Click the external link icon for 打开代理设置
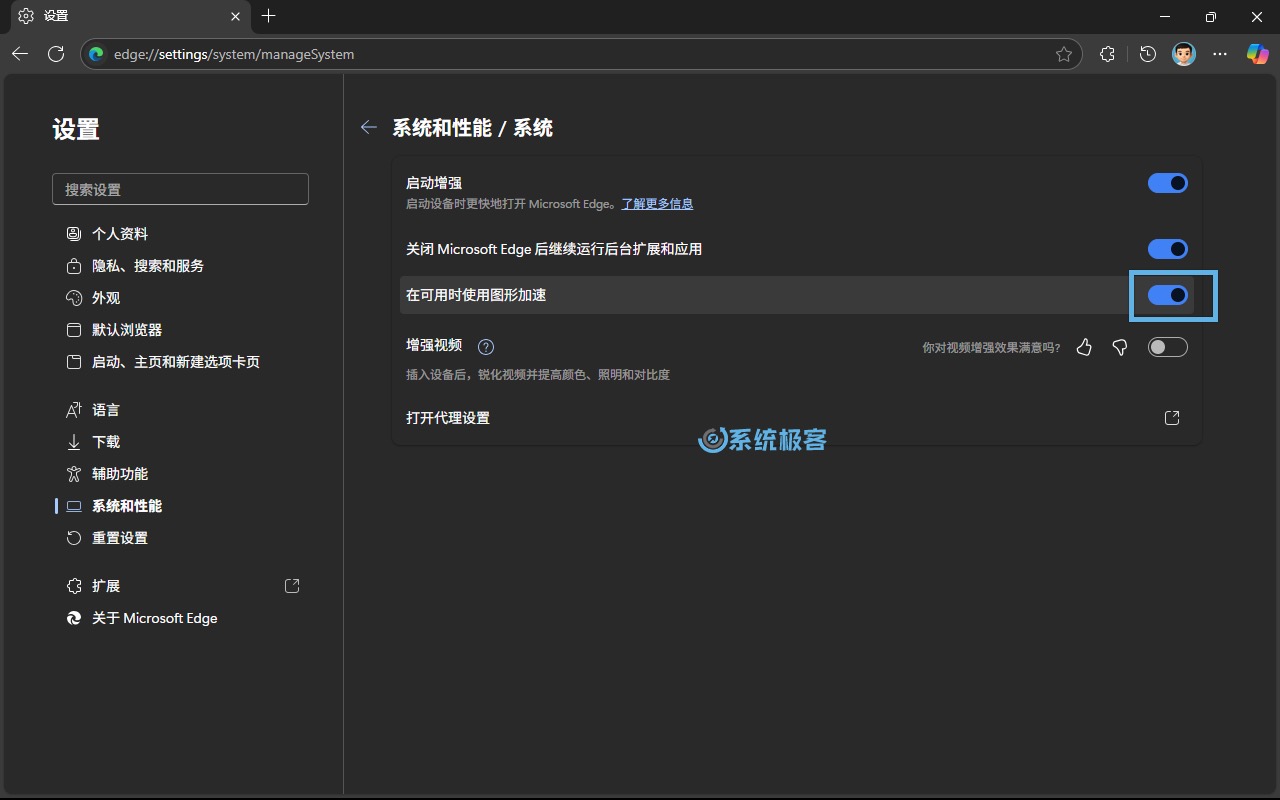Image resolution: width=1280 pixels, height=800 pixels. 1172,418
